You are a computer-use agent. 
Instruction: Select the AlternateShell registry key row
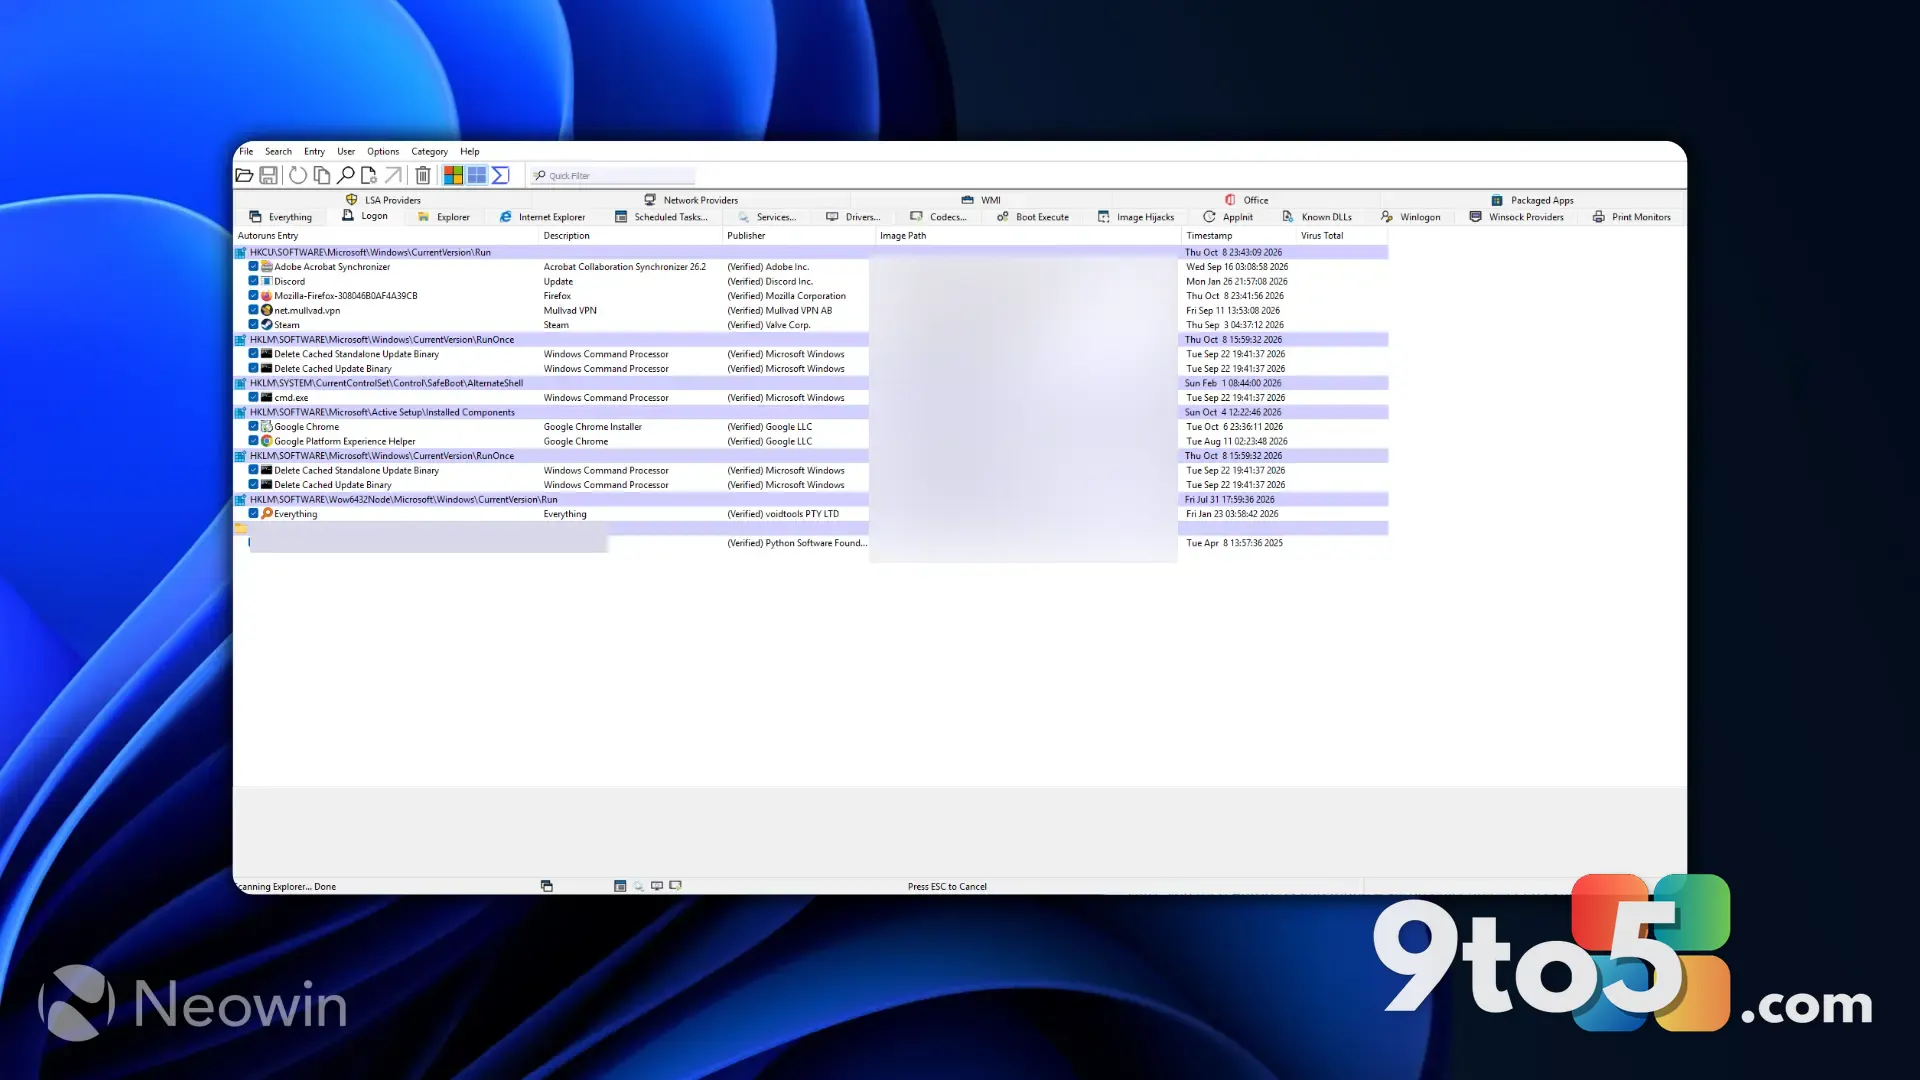810,383
